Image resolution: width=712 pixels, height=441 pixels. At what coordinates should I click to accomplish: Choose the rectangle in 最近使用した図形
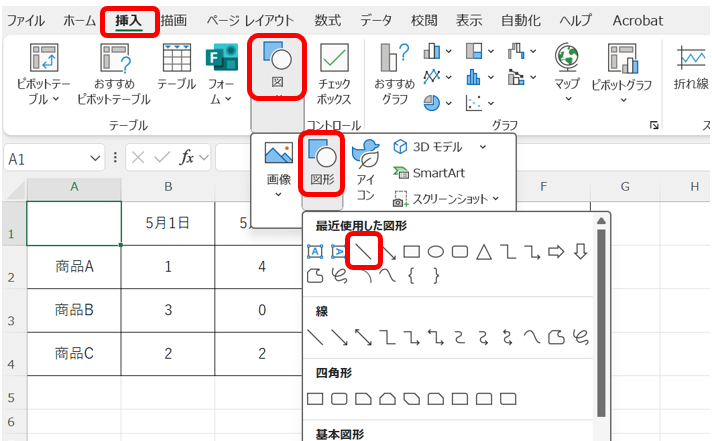pos(411,252)
